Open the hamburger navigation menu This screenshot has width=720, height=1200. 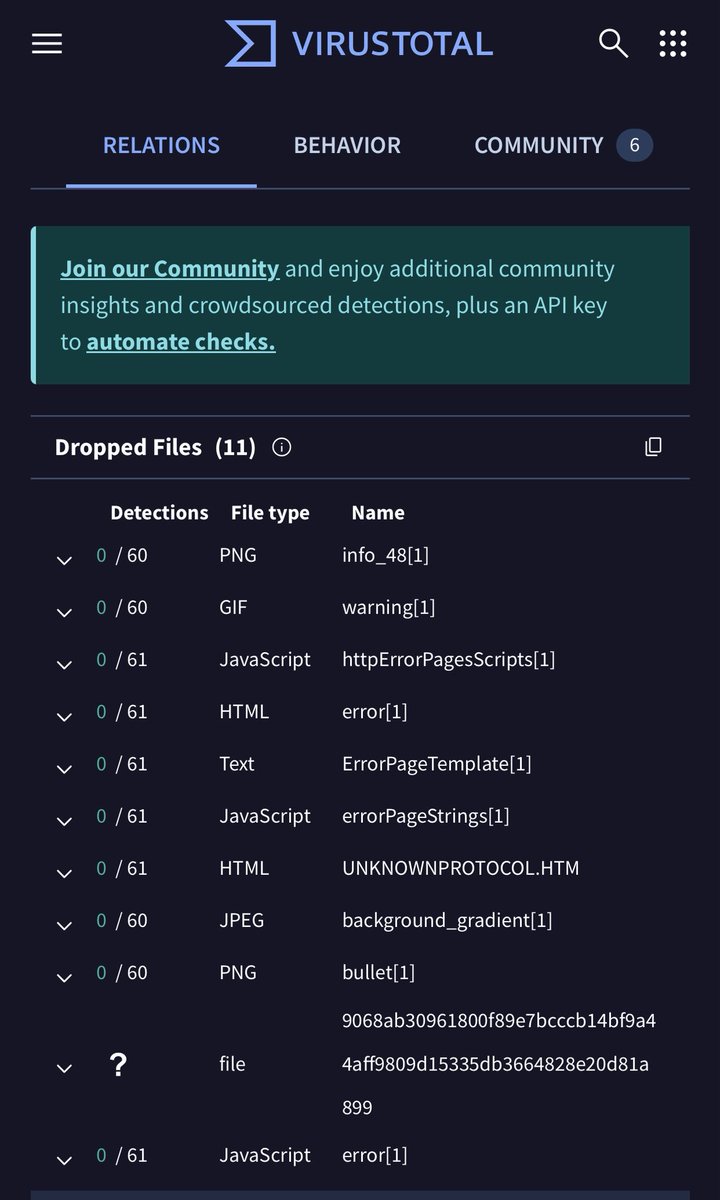[47, 44]
